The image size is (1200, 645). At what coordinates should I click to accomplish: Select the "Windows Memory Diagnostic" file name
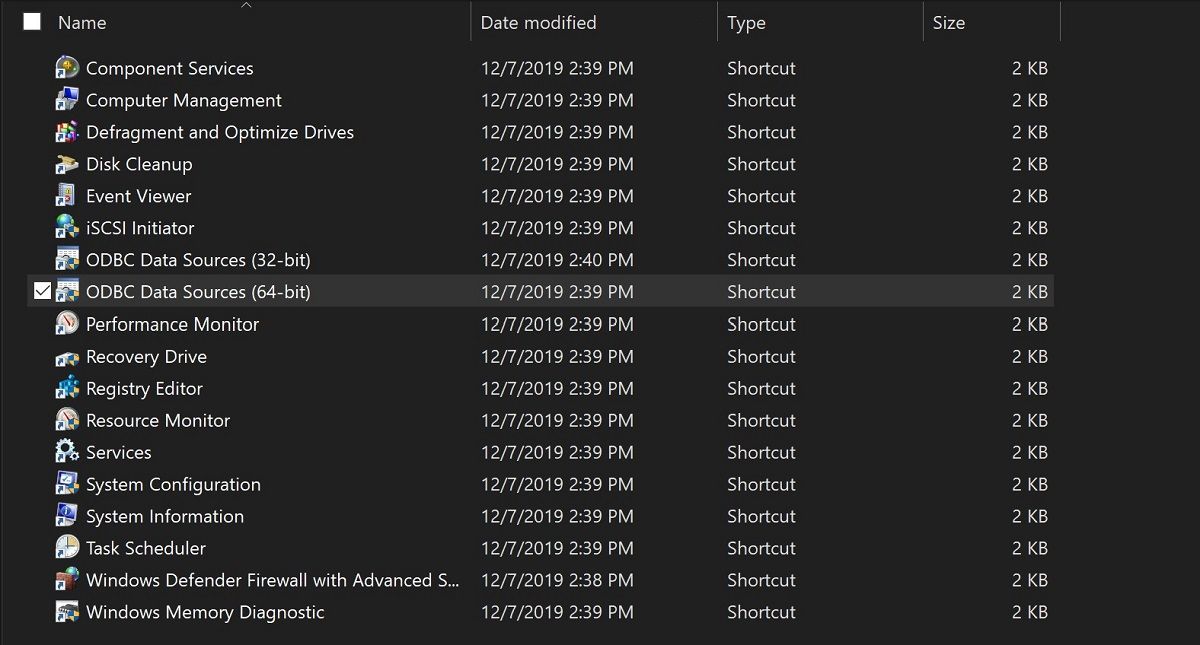[205, 612]
